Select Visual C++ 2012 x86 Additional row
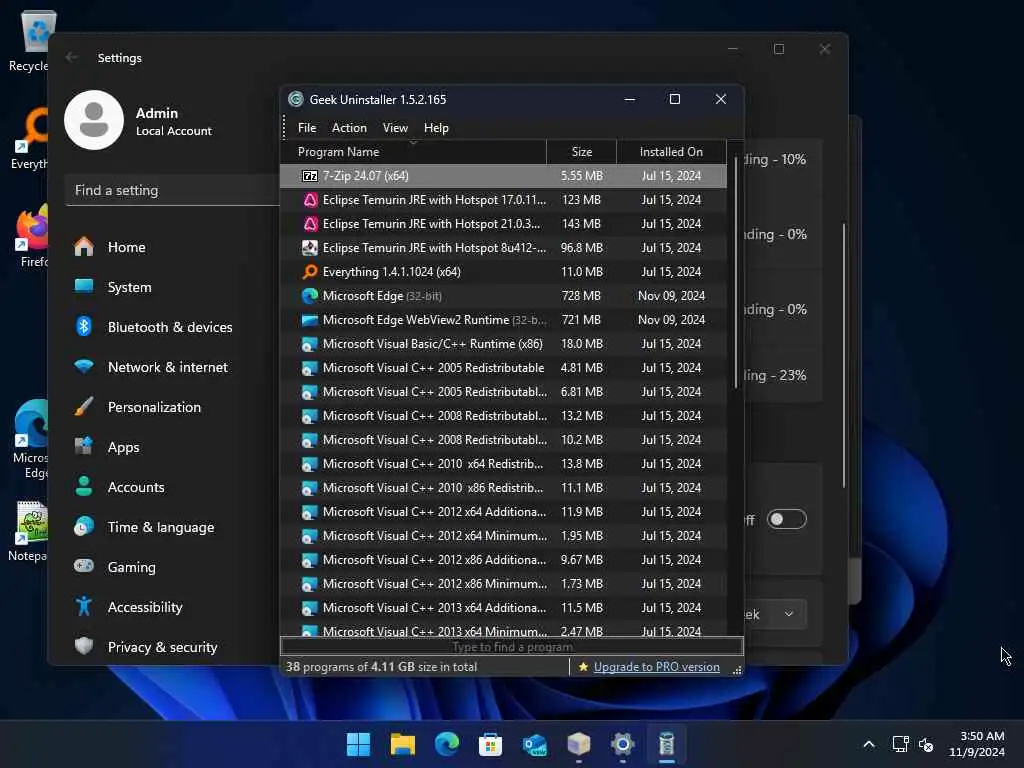 [x=504, y=560]
